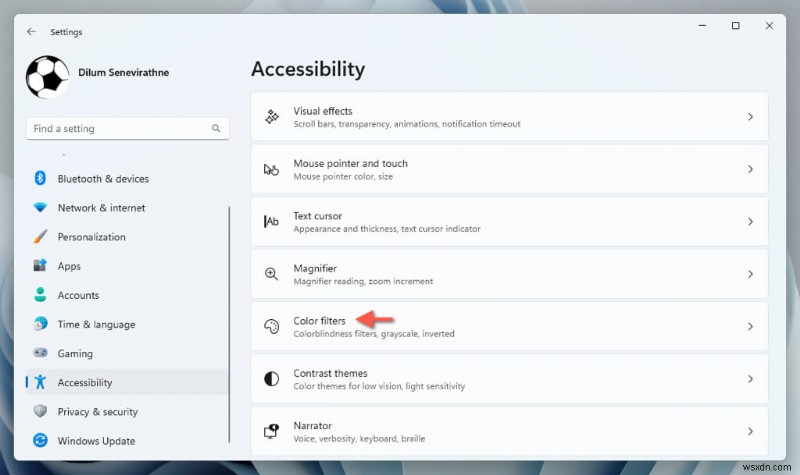Open Text cursor settings
Viewport: 800px width, 475px height.
pos(509,221)
